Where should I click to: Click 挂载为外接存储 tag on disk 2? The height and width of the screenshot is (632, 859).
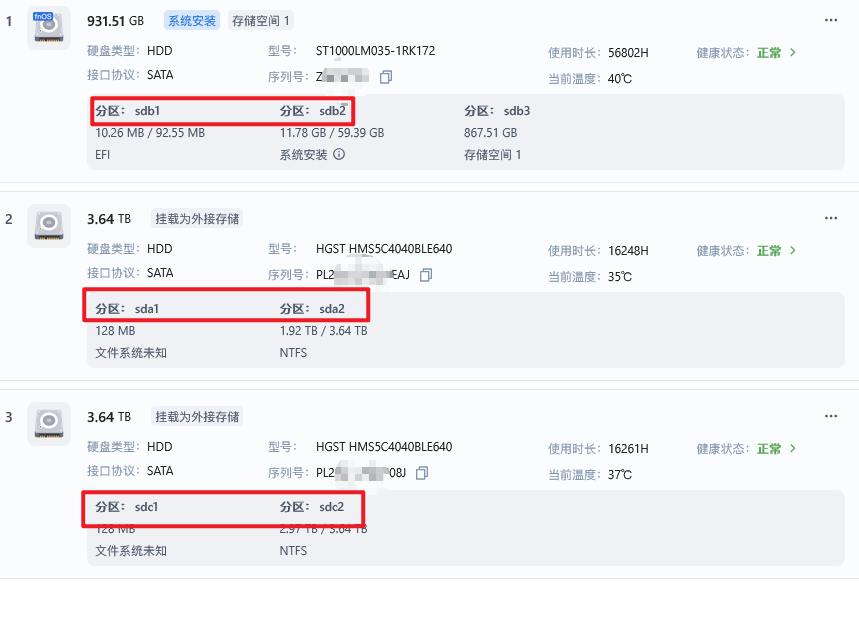point(197,219)
